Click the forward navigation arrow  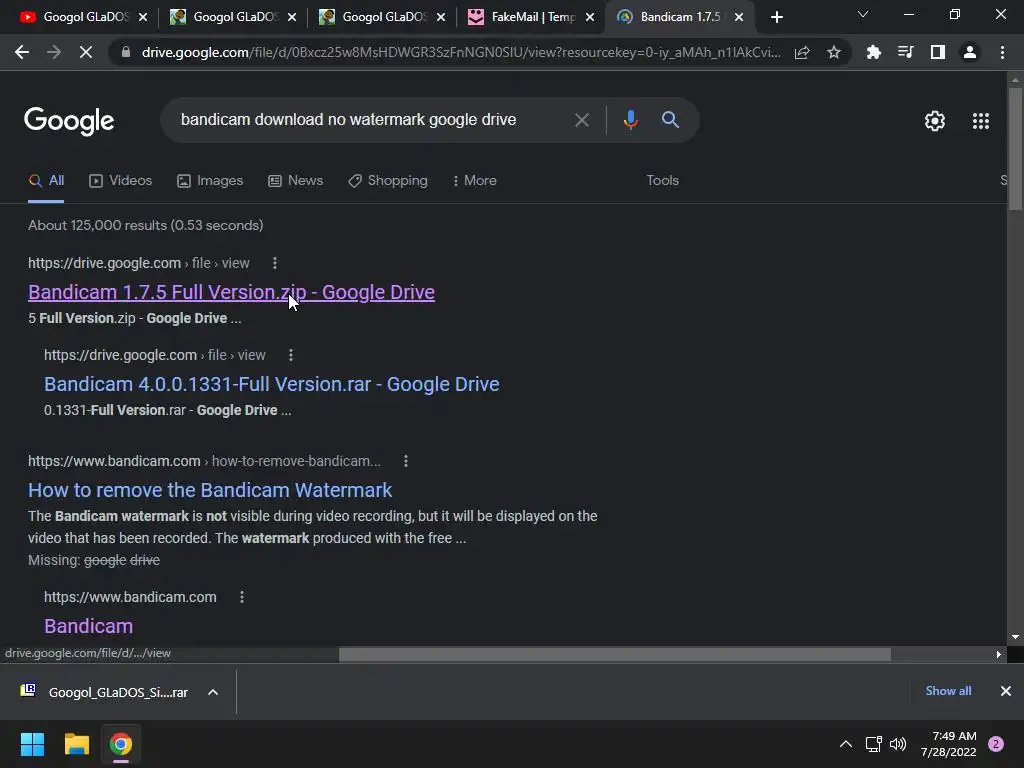(x=54, y=52)
